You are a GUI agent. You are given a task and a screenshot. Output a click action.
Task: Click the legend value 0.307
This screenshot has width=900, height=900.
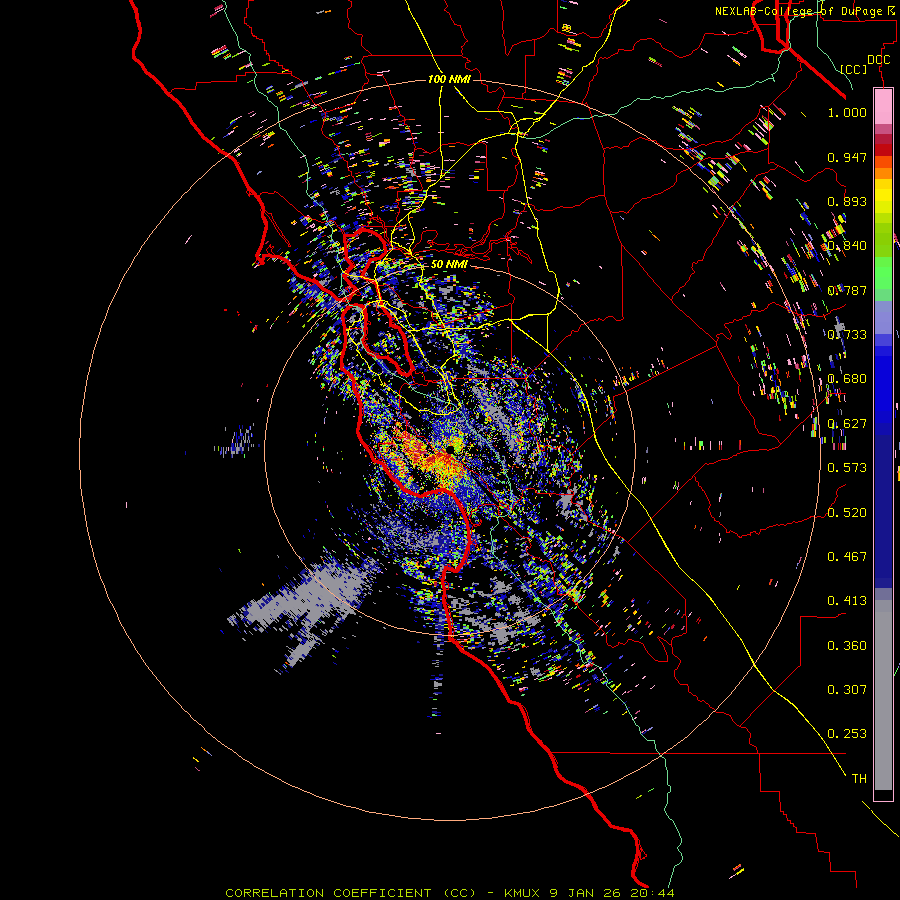point(847,689)
